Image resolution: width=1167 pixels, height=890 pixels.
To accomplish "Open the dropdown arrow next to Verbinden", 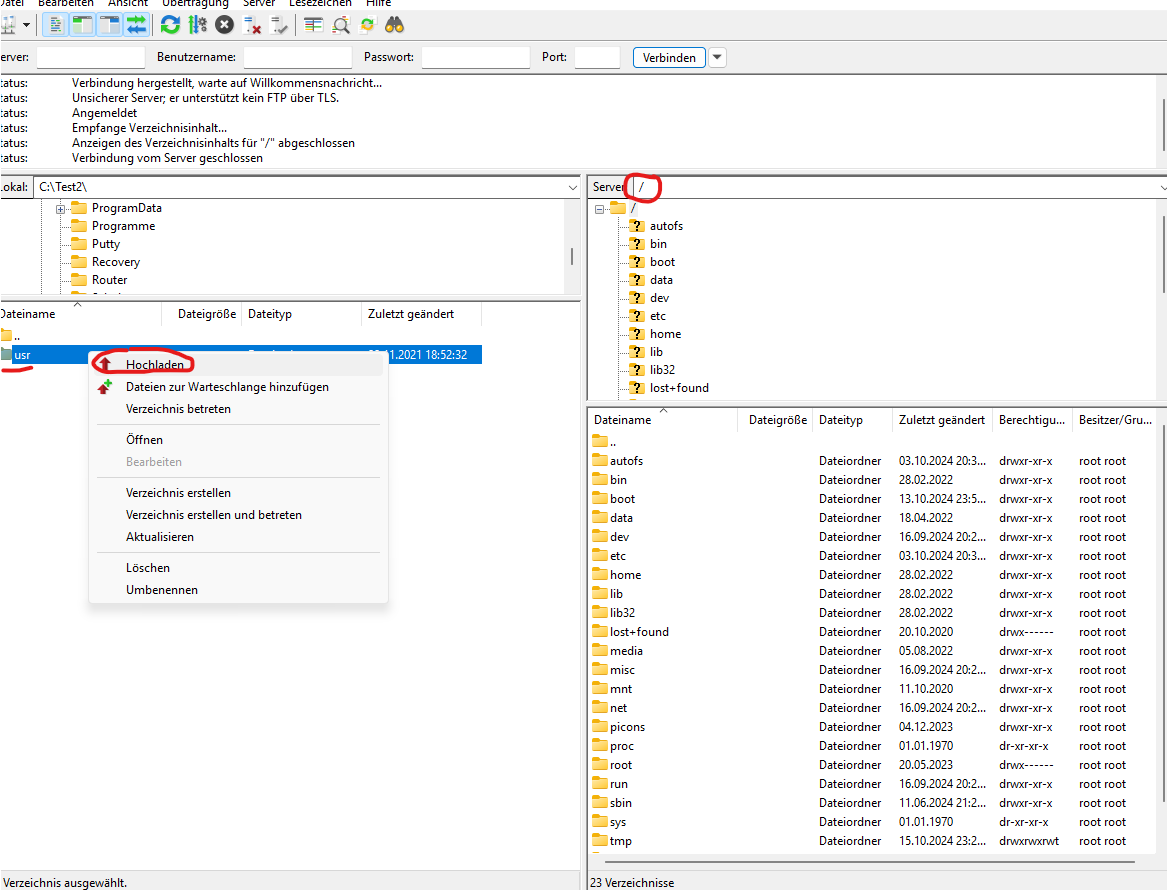I will tap(717, 58).
